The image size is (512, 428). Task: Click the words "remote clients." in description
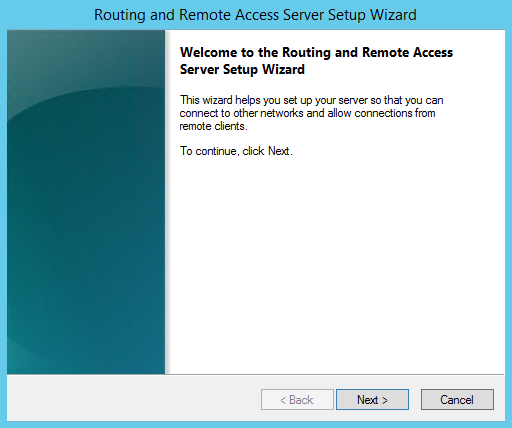click(x=213, y=126)
